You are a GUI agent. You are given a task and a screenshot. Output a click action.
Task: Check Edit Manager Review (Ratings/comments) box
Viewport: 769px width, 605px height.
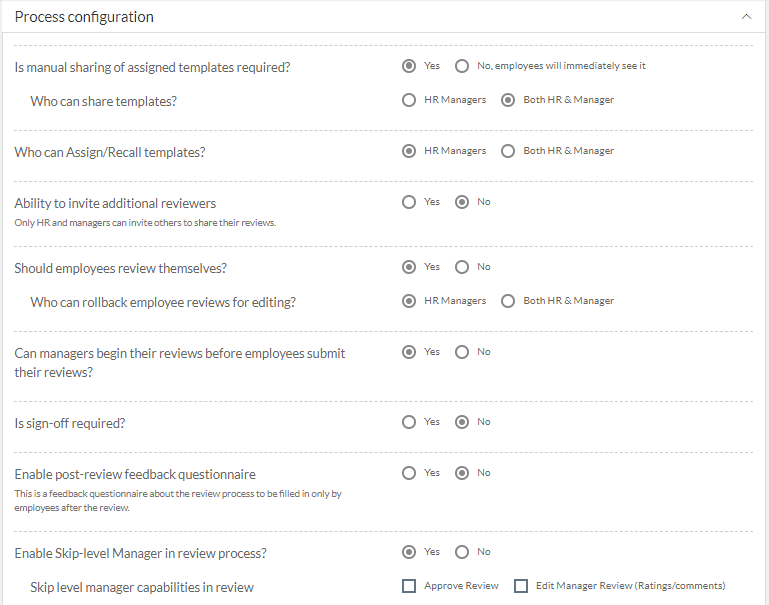pos(521,586)
